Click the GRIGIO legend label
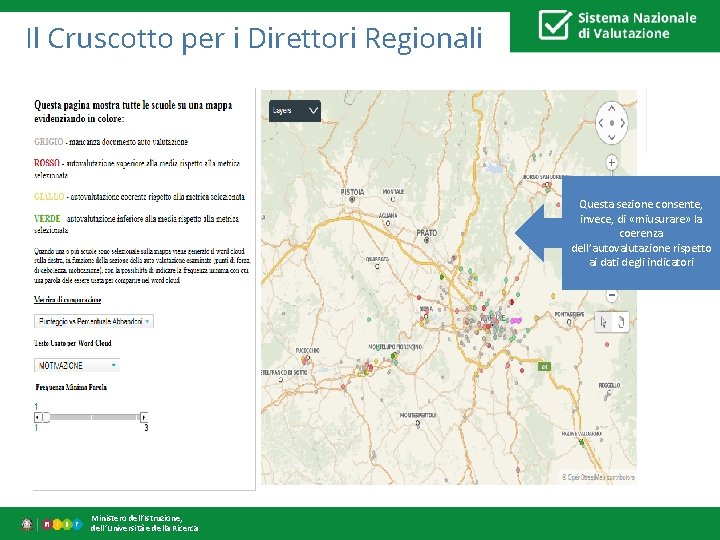Image resolution: width=720 pixels, height=540 pixels. [x=49, y=141]
